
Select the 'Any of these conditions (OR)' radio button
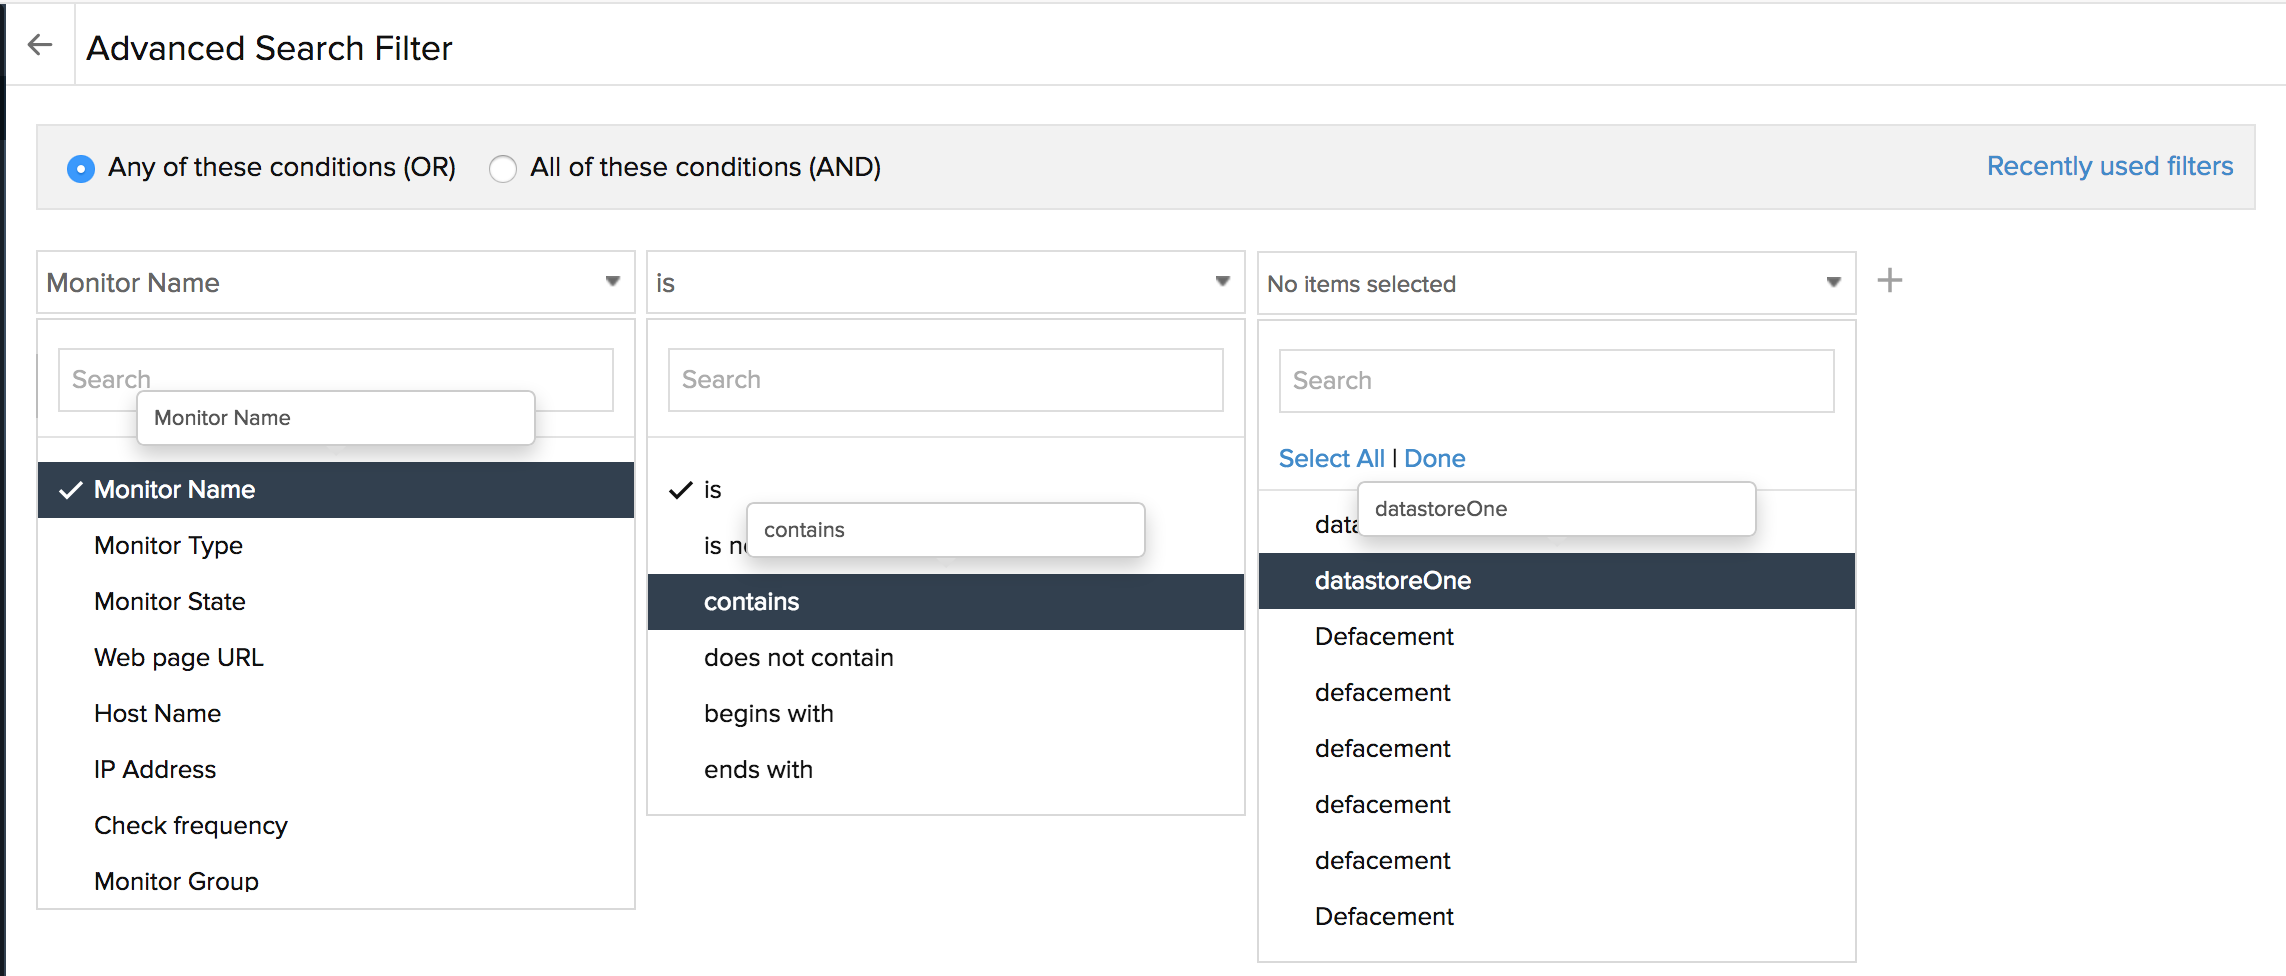click(81, 168)
